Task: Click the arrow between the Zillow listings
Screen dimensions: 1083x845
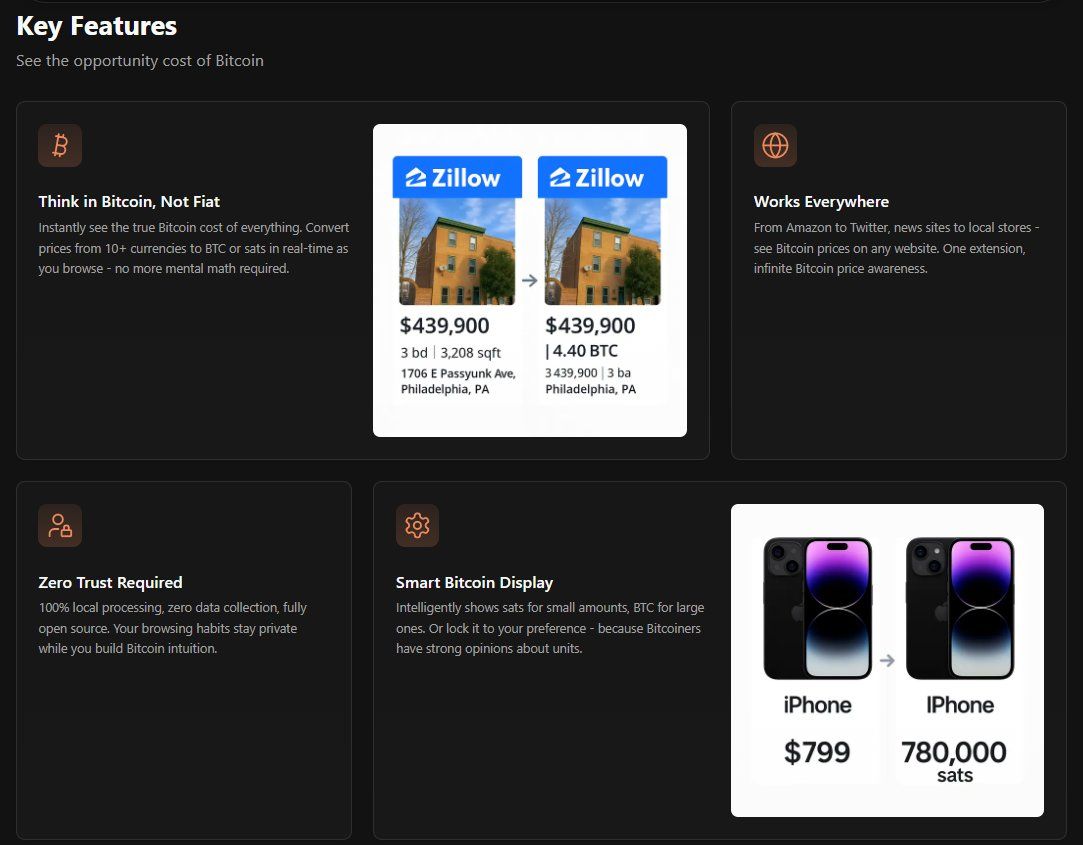Action: [x=530, y=281]
